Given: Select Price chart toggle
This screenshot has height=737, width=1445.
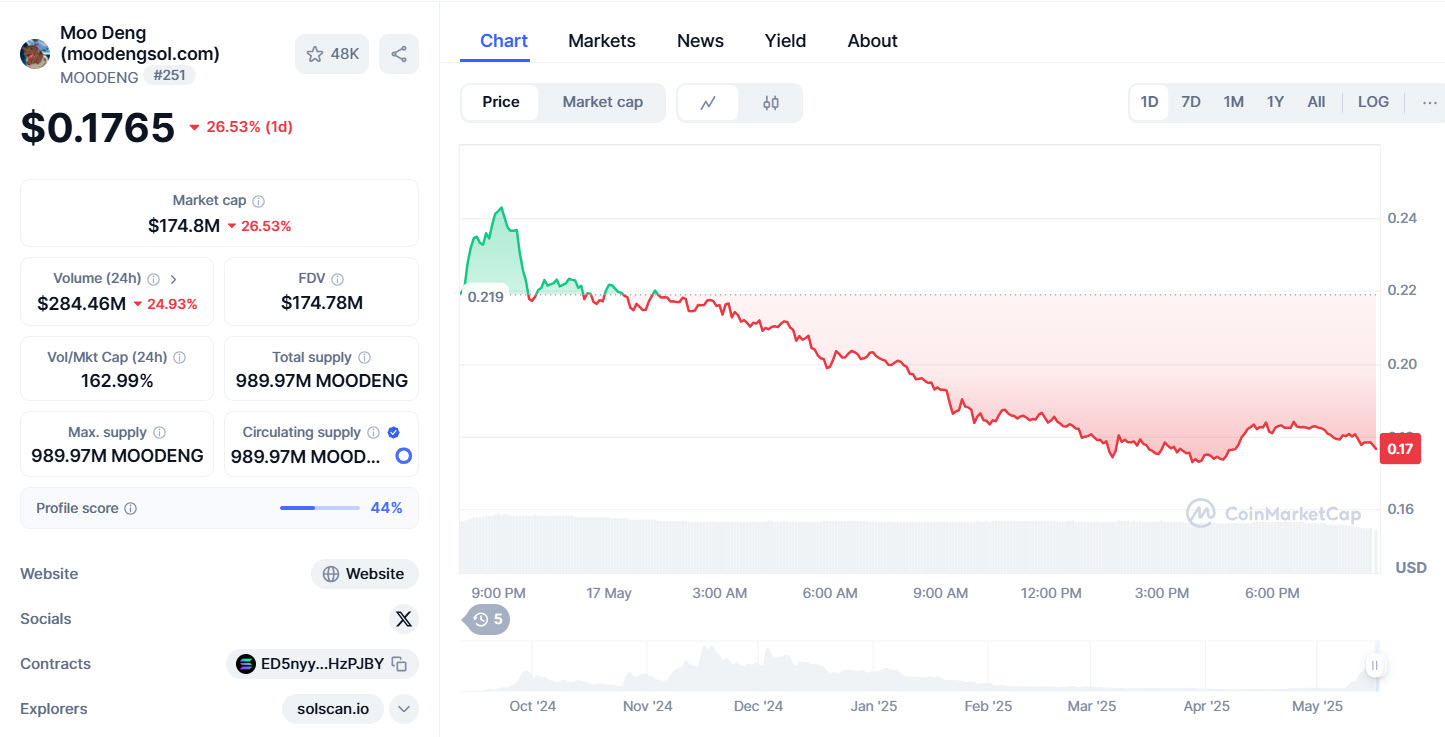Looking at the screenshot, I should coord(500,103).
